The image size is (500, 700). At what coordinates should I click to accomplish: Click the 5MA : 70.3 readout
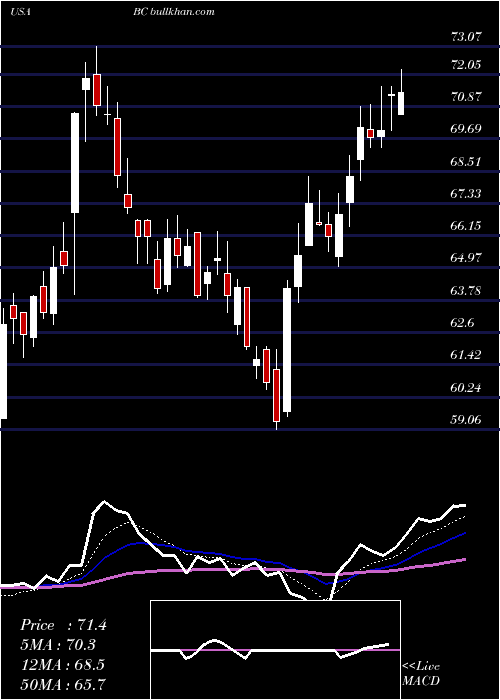point(58,645)
